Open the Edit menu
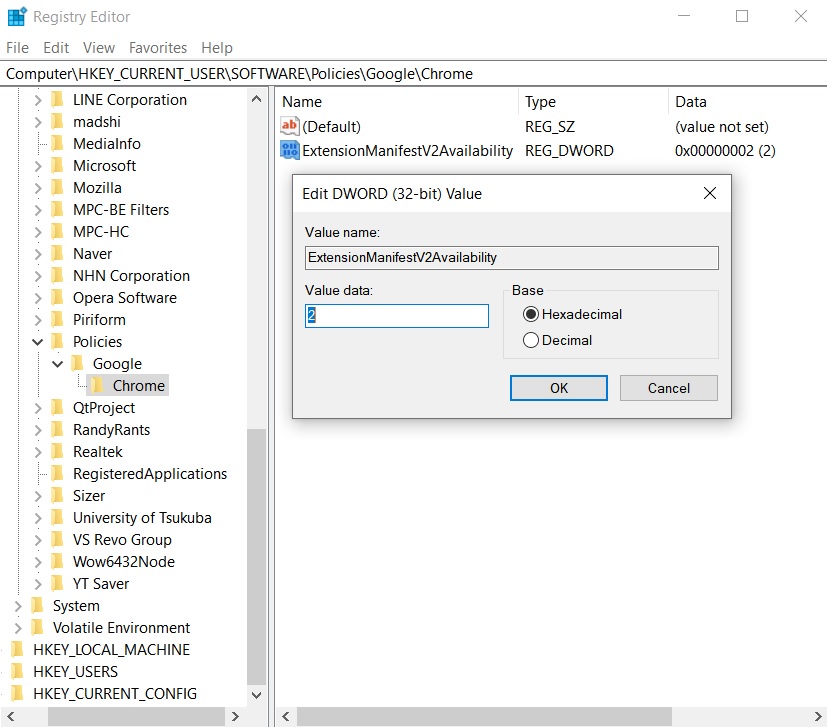The width and height of the screenshot is (827, 727). (56, 48)
